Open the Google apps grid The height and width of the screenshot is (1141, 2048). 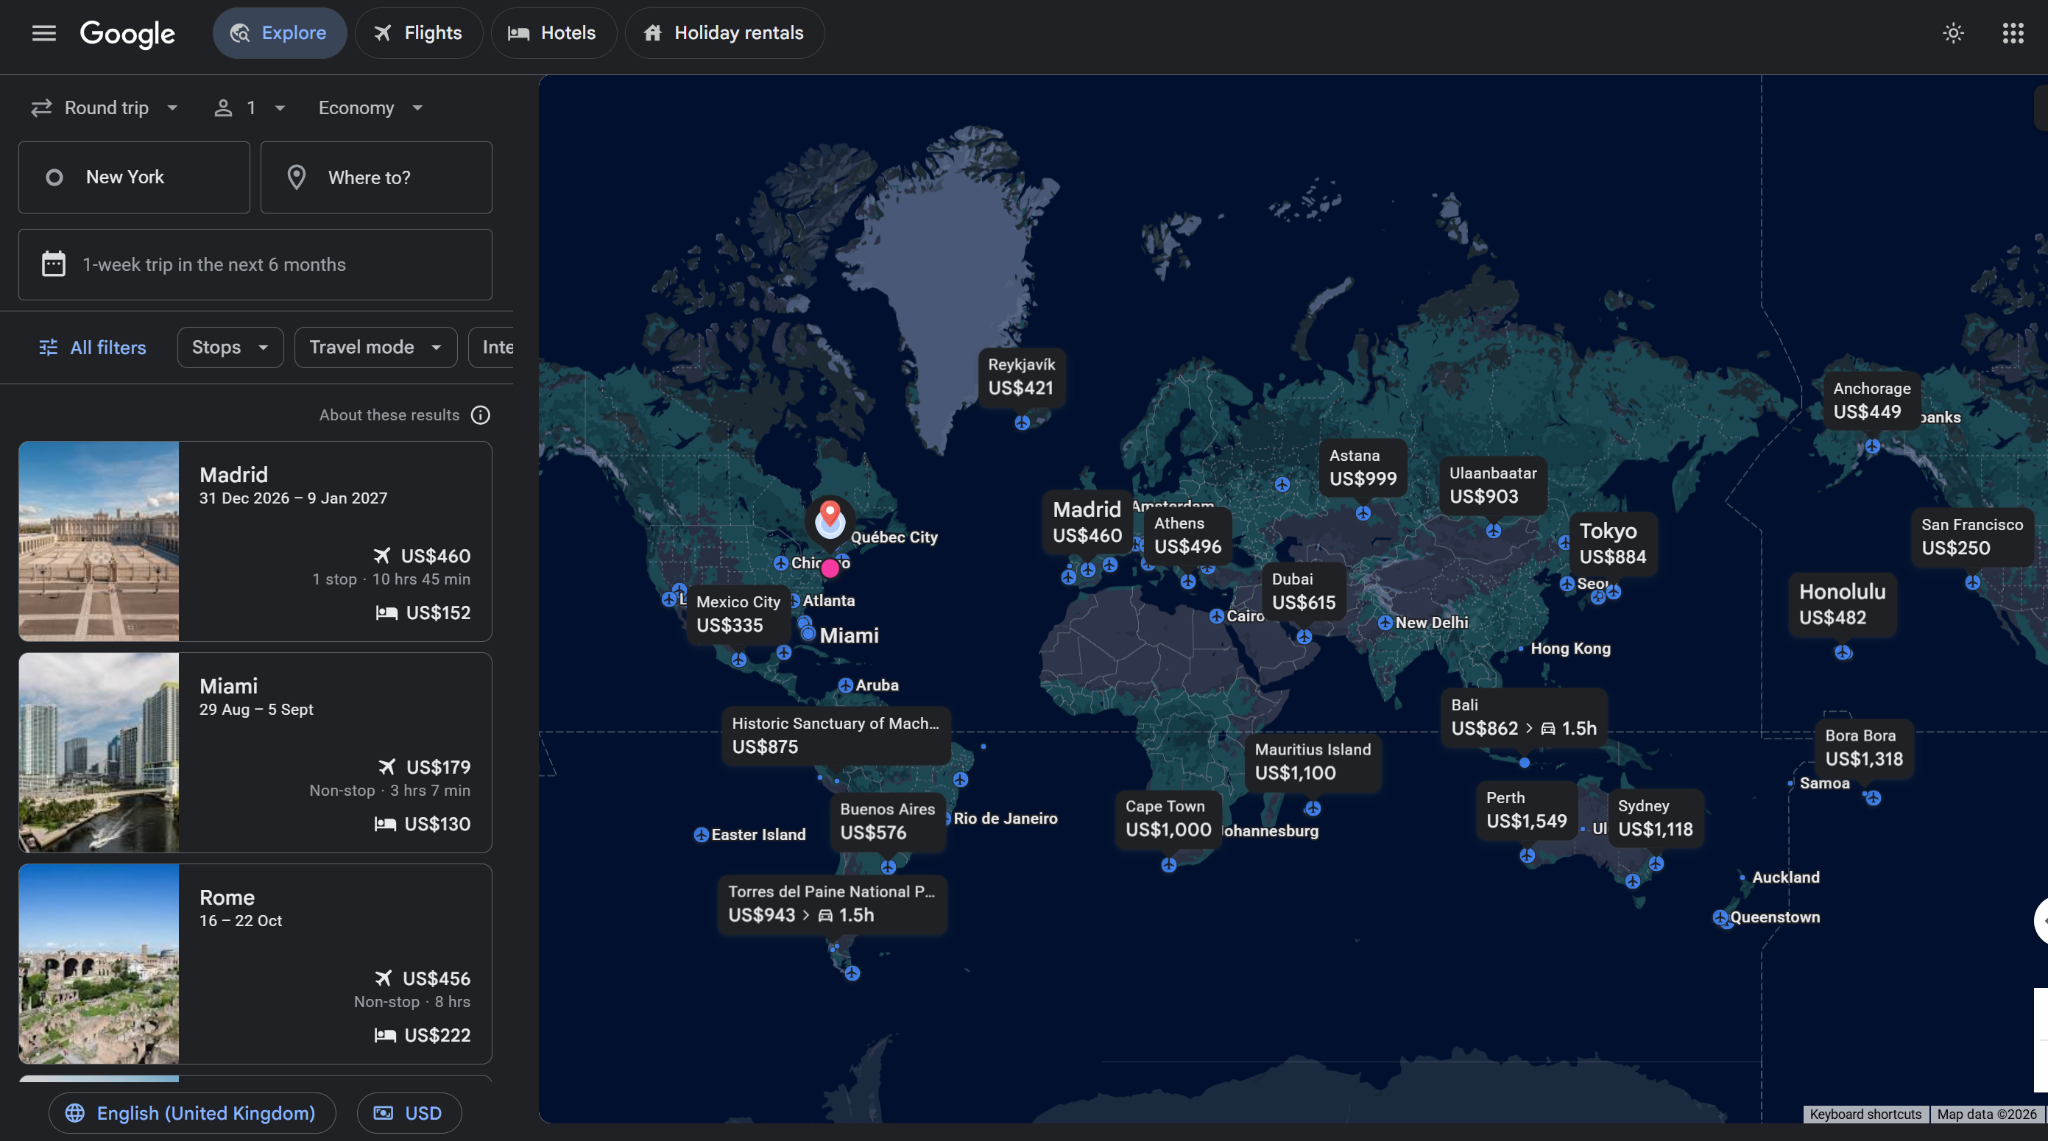(2013, 33)
